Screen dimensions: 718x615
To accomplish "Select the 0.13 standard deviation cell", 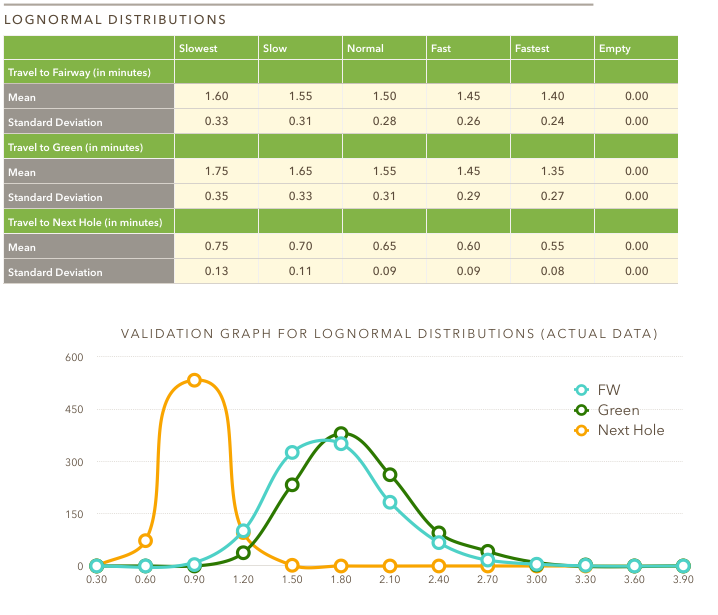I will [216, 271].
